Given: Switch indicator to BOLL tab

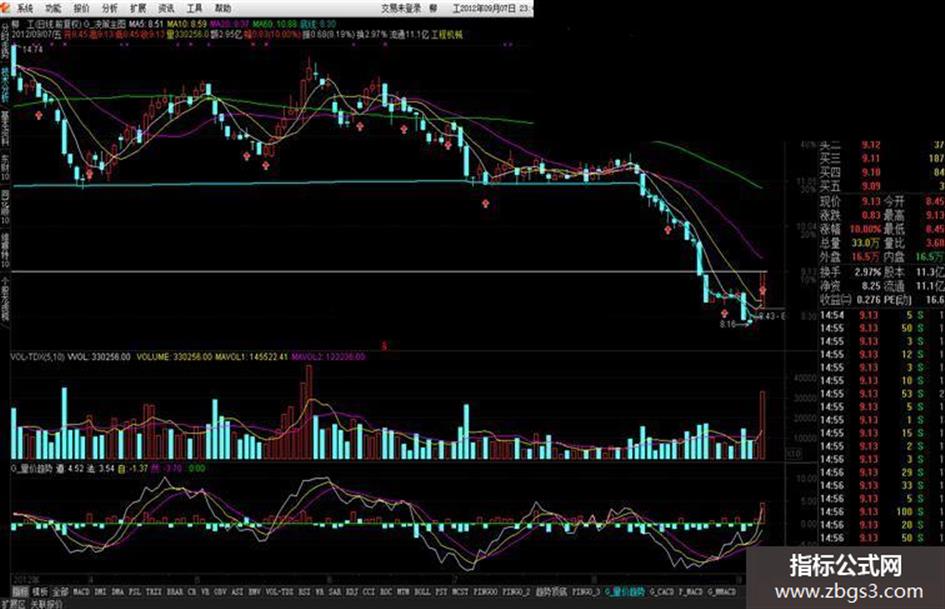Looking at the screenshot, I should (x=422, y=592).
